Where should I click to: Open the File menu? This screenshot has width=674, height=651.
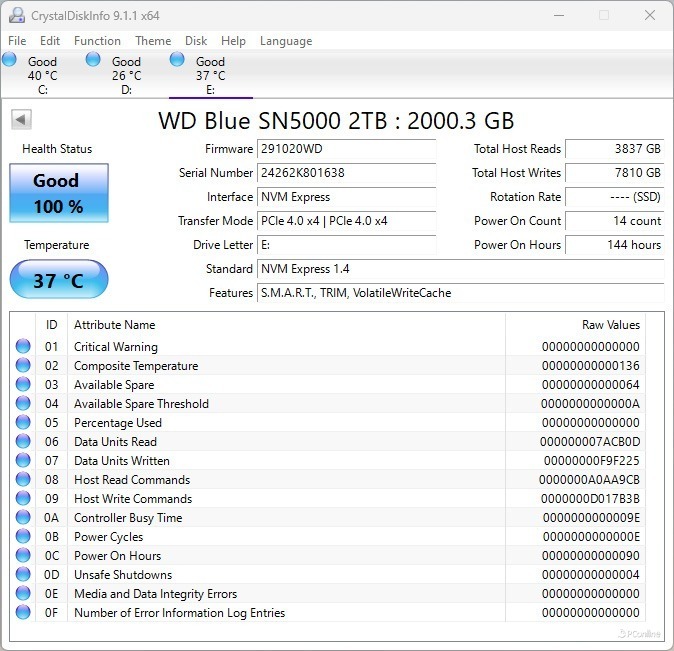pos(17,41)
